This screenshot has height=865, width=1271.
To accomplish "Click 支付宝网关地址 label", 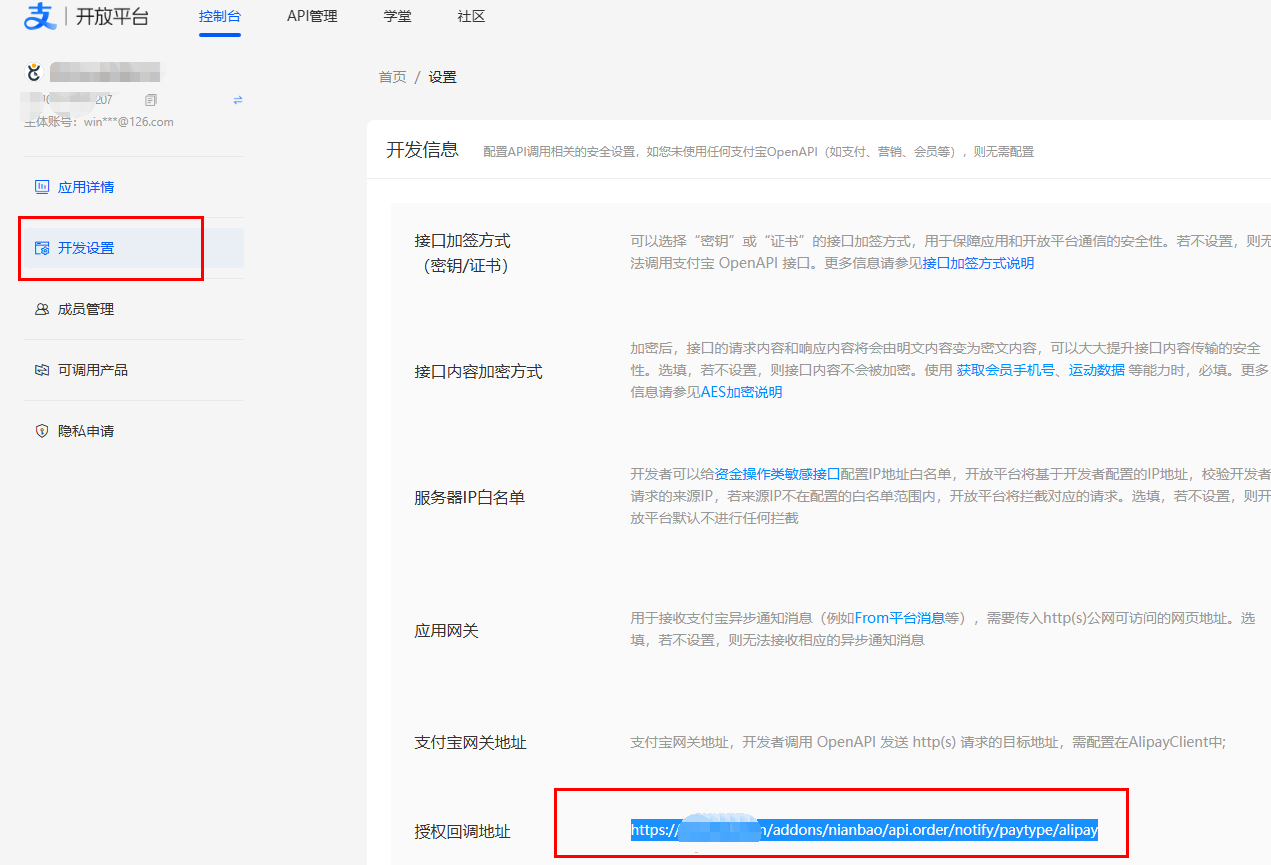I will [470, 742].
